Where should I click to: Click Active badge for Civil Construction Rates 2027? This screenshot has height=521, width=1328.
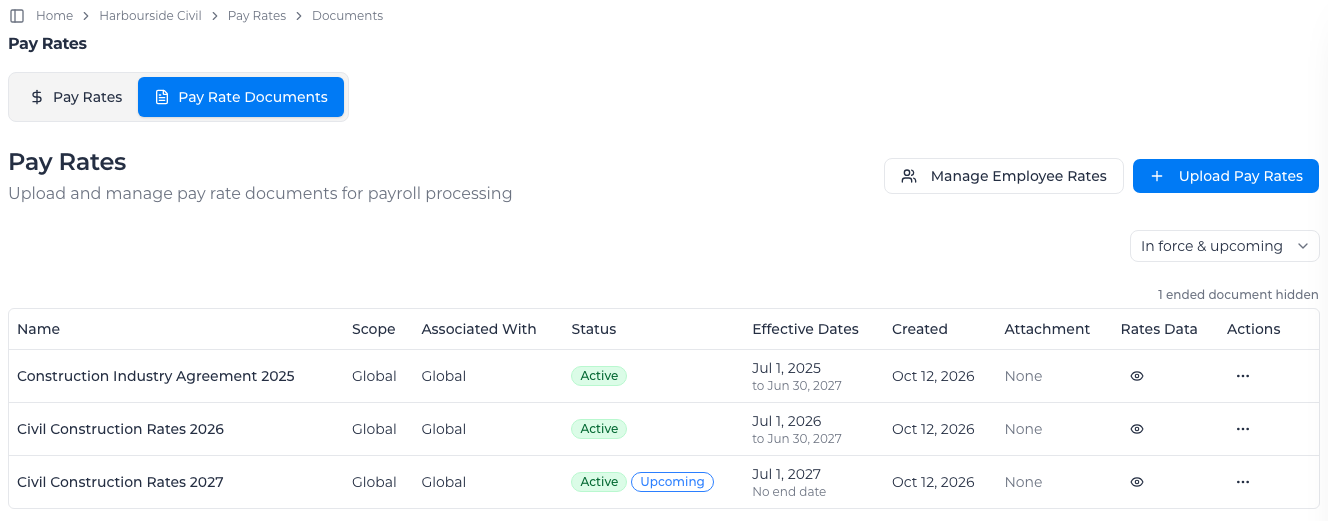pos(599,482)
